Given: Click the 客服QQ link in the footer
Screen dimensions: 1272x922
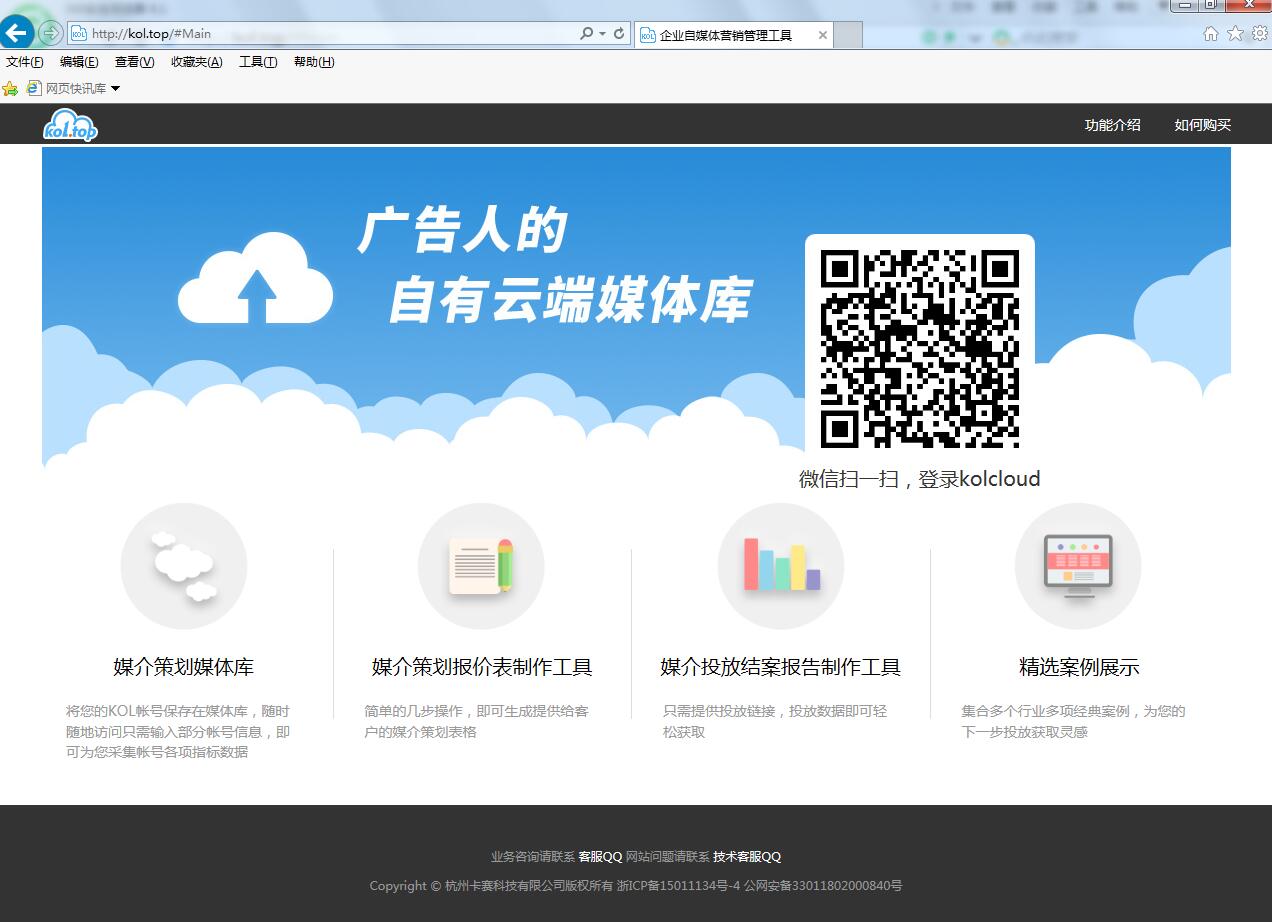Looking at the screenshot, I should [x=600, y=857].
